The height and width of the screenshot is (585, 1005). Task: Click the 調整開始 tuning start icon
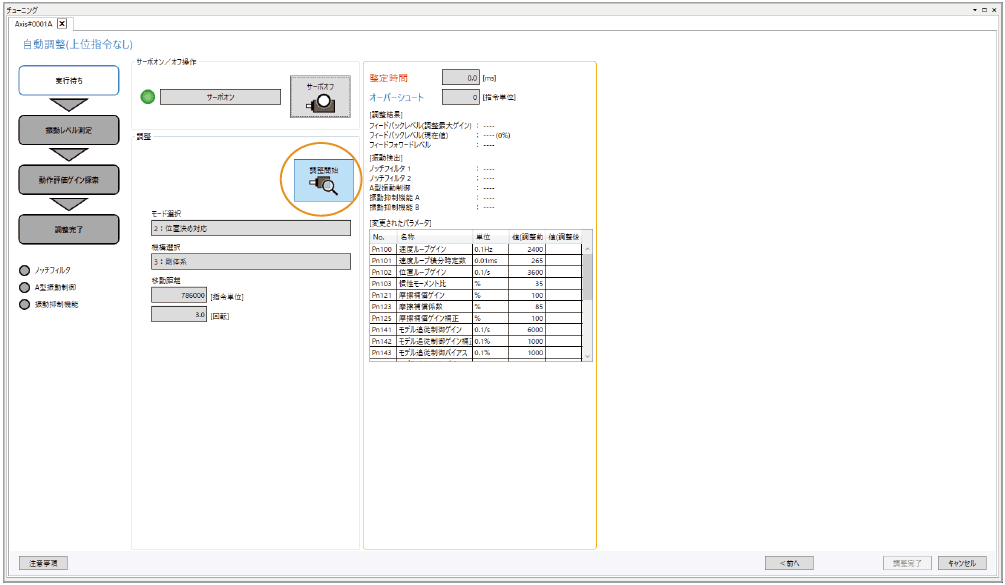tap(320, 180)
